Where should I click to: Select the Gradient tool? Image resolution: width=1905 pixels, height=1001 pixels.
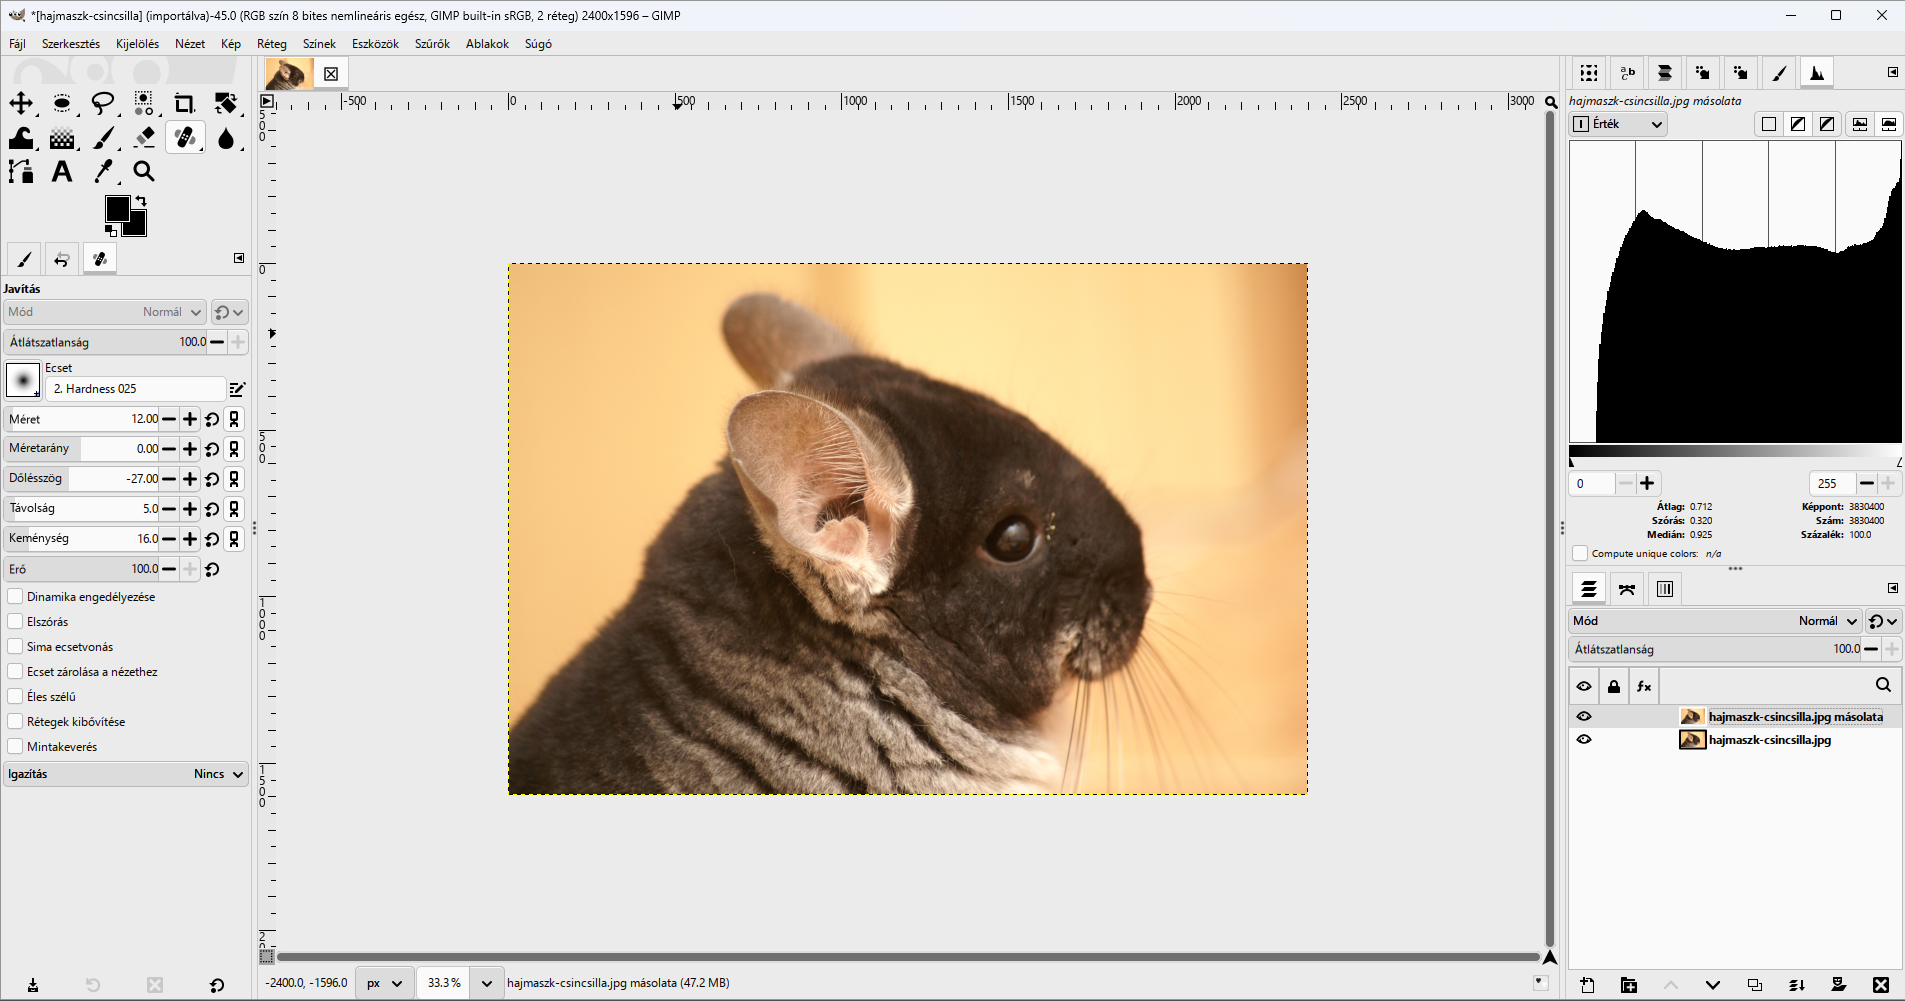point(62,138)
